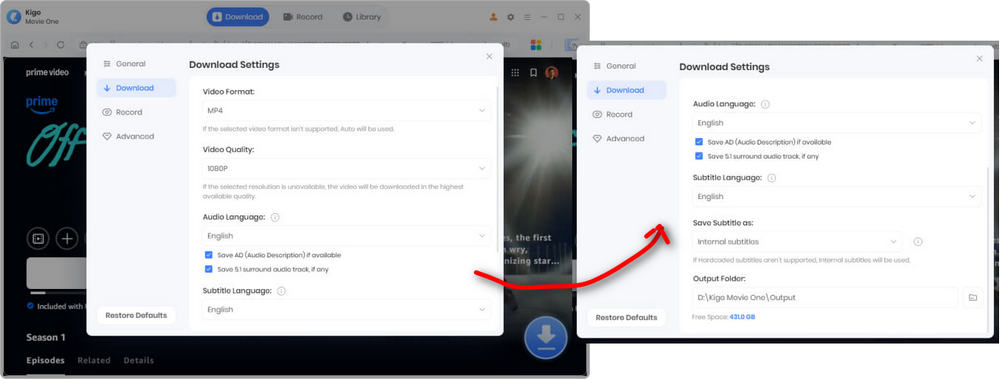The image size is (1000, 379).
Task: Open settings gear in Kigo title bar
Action: [x=510, y=17]
